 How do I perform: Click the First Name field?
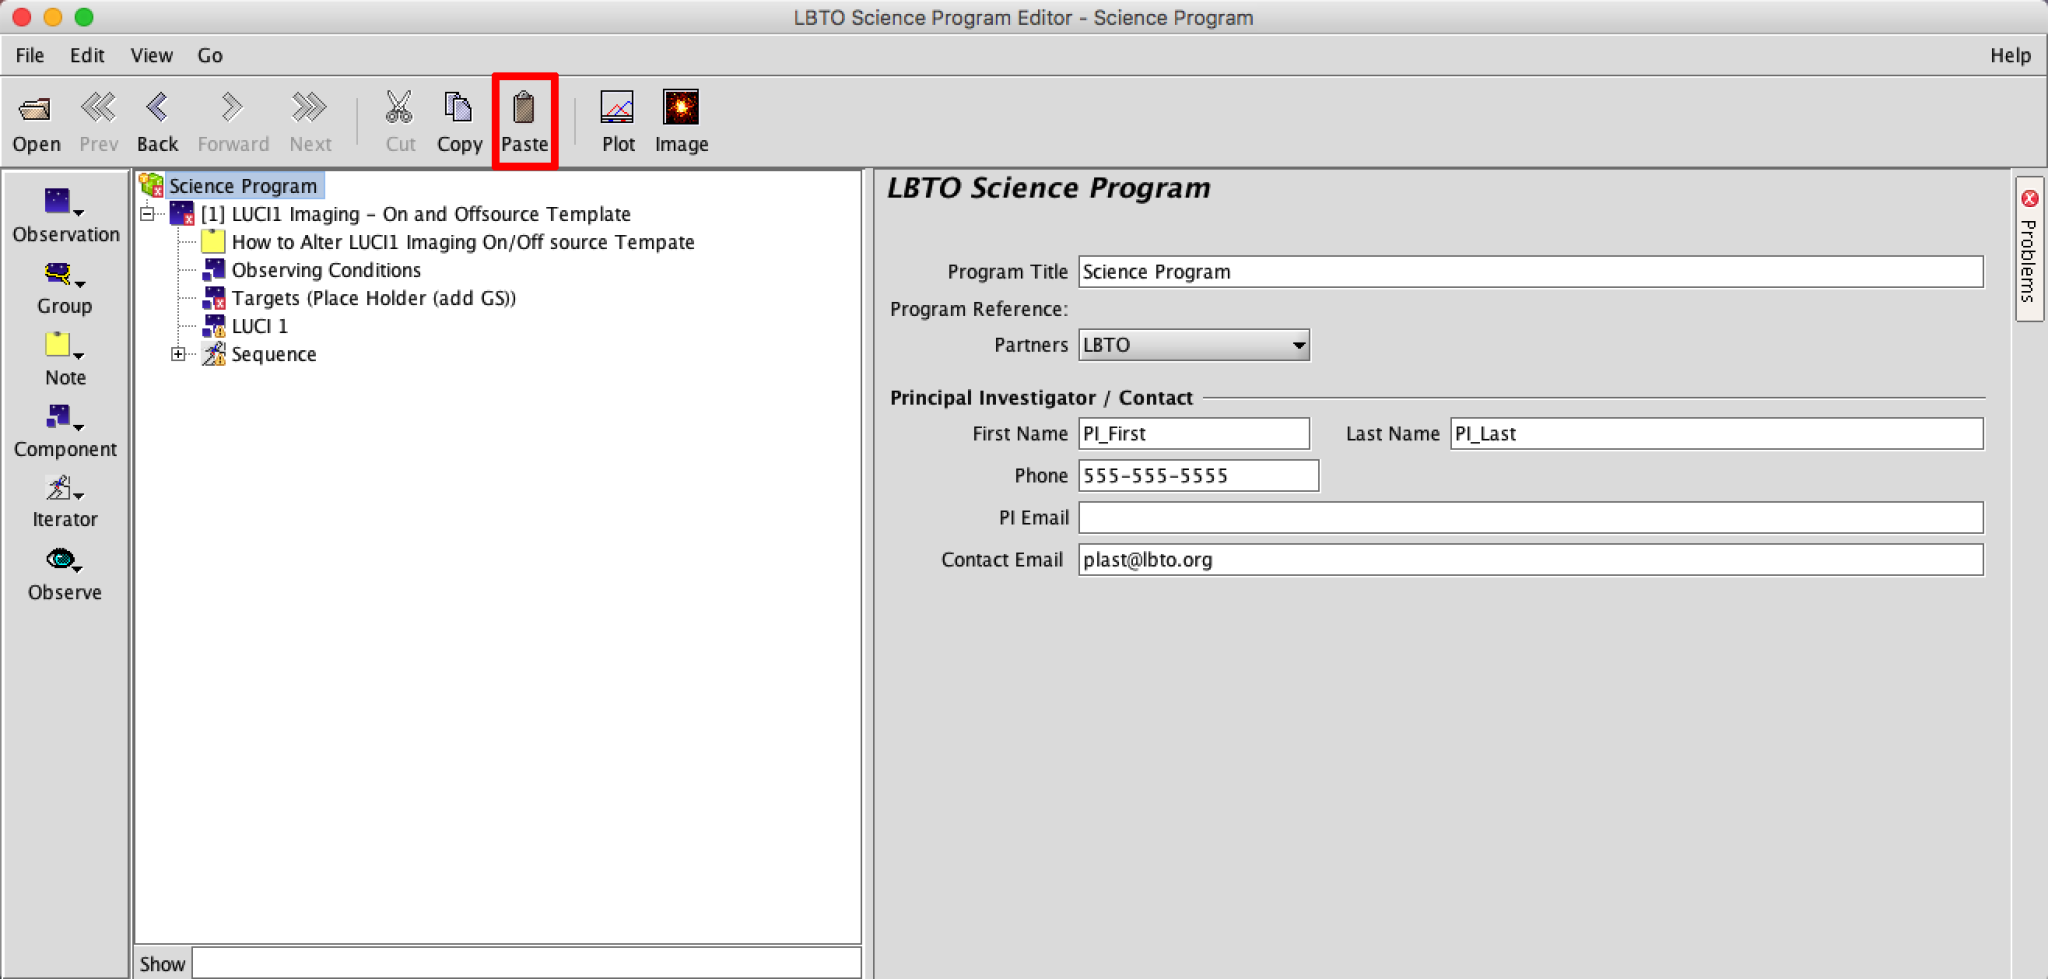(1194, 433)
